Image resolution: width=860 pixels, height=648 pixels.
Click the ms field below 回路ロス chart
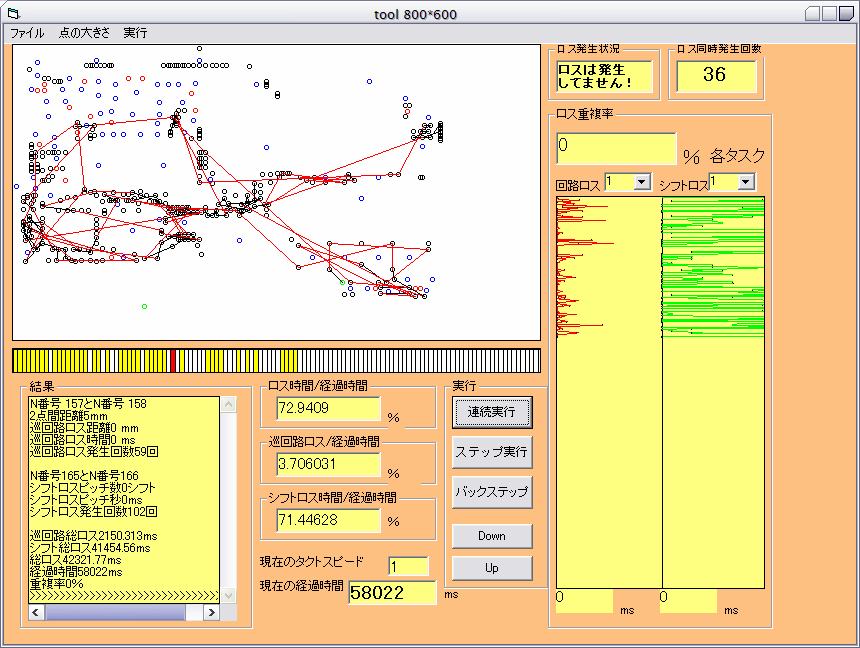584,601
